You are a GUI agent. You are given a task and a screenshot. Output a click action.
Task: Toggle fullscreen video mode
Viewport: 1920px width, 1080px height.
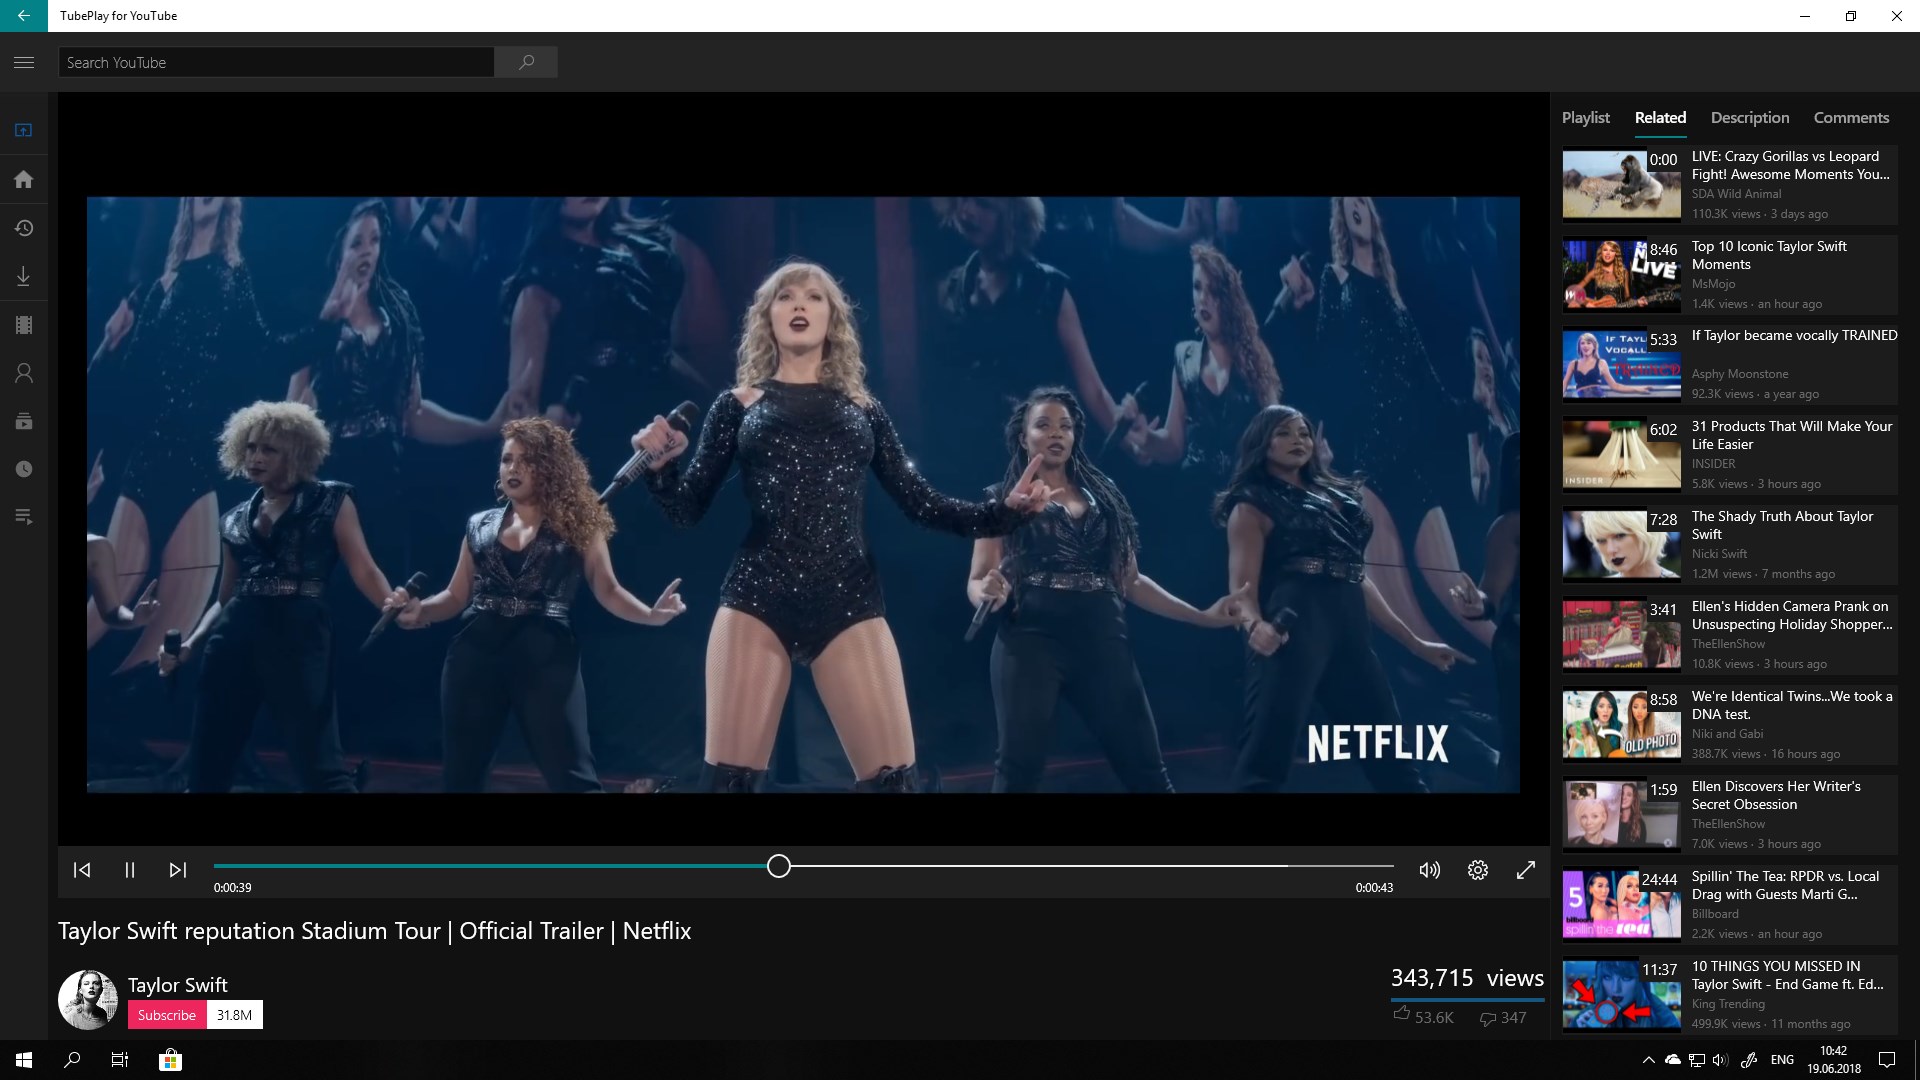click(1525, 870)
